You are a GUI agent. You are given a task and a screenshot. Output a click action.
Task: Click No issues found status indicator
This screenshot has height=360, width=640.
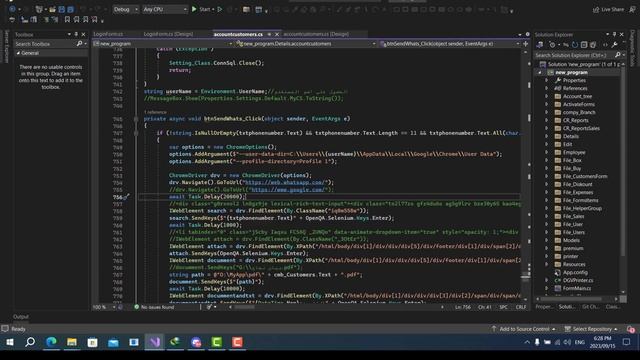coord(154,307)
